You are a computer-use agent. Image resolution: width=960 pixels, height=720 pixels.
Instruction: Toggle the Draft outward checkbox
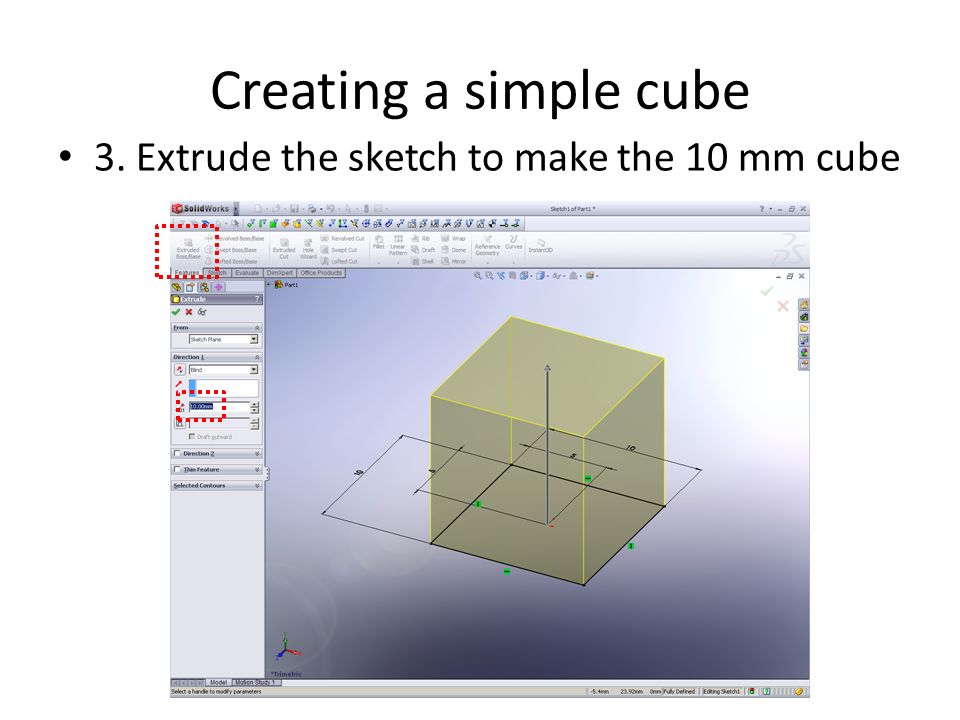tap(192, 437)
